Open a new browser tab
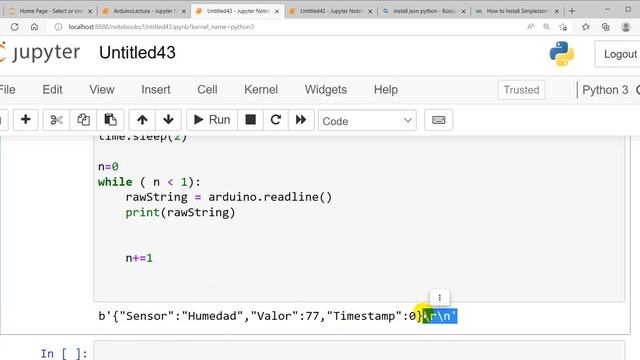 pyautogui.click(x=572, y=11)
